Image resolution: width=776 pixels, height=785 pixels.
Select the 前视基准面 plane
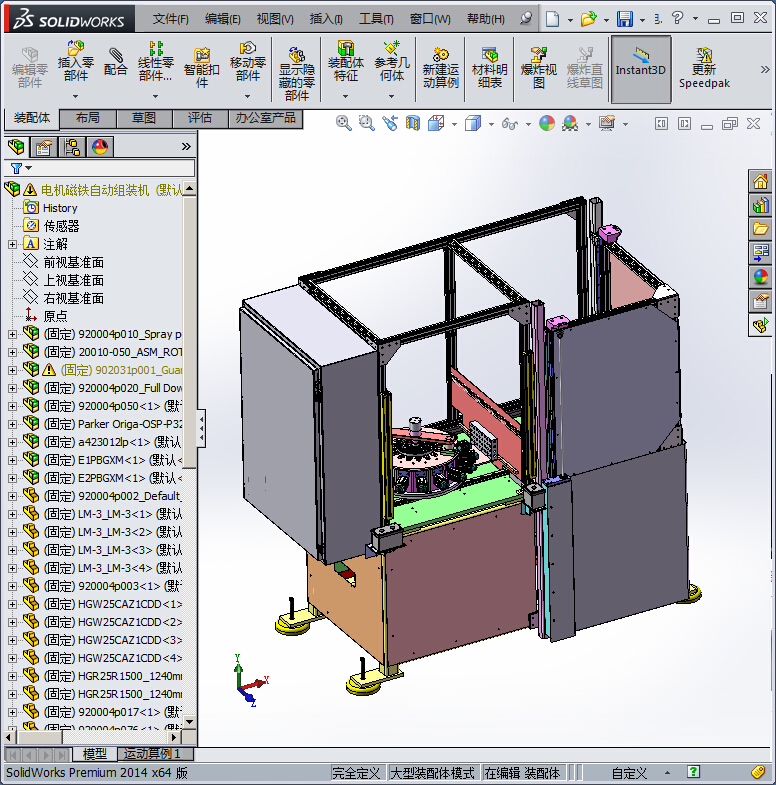click(73, 262)
